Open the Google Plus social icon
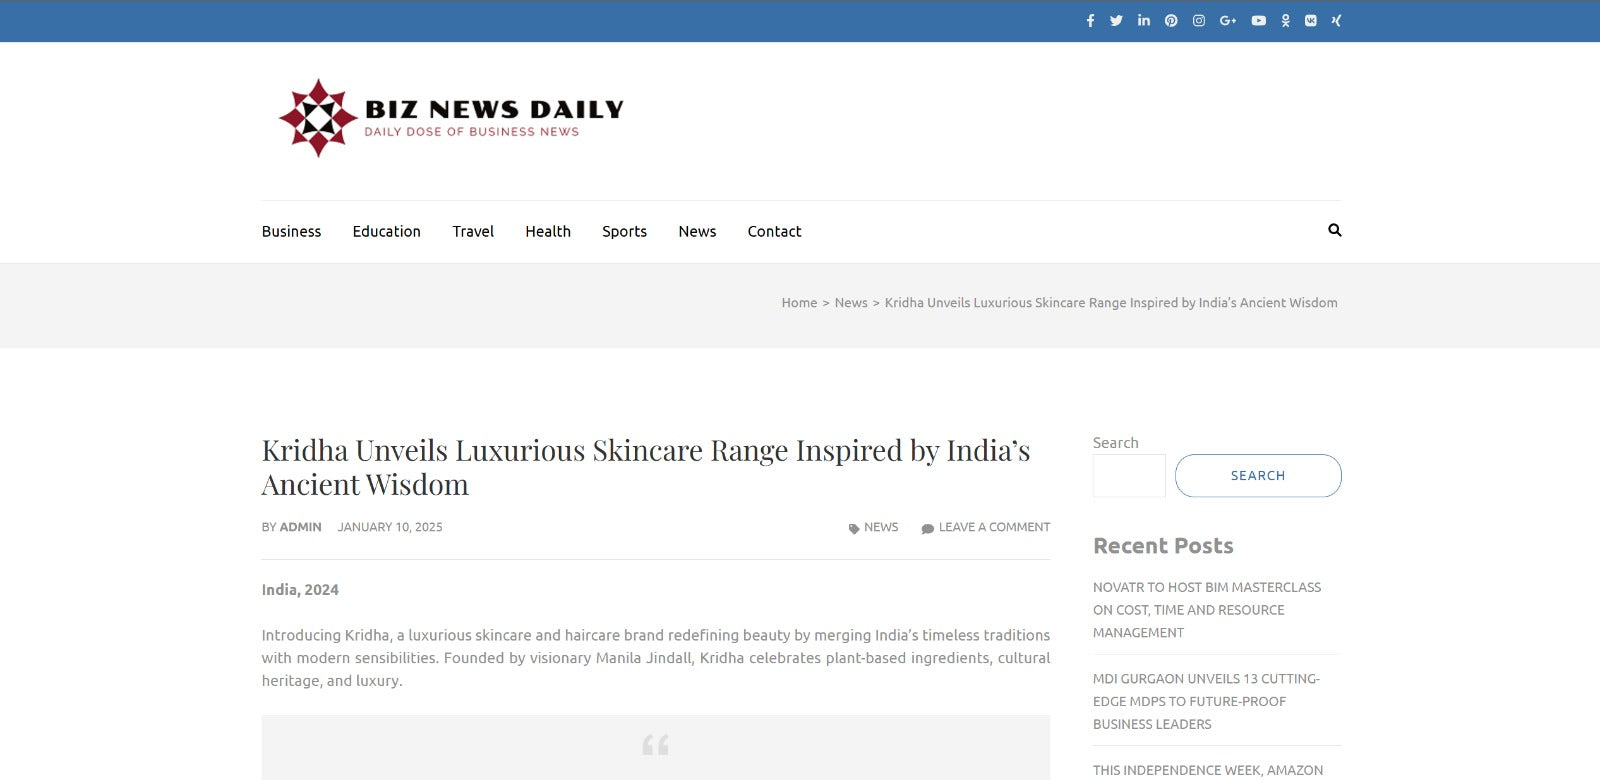Screen dimensions: 1600x780 [x=1228, y=20]
